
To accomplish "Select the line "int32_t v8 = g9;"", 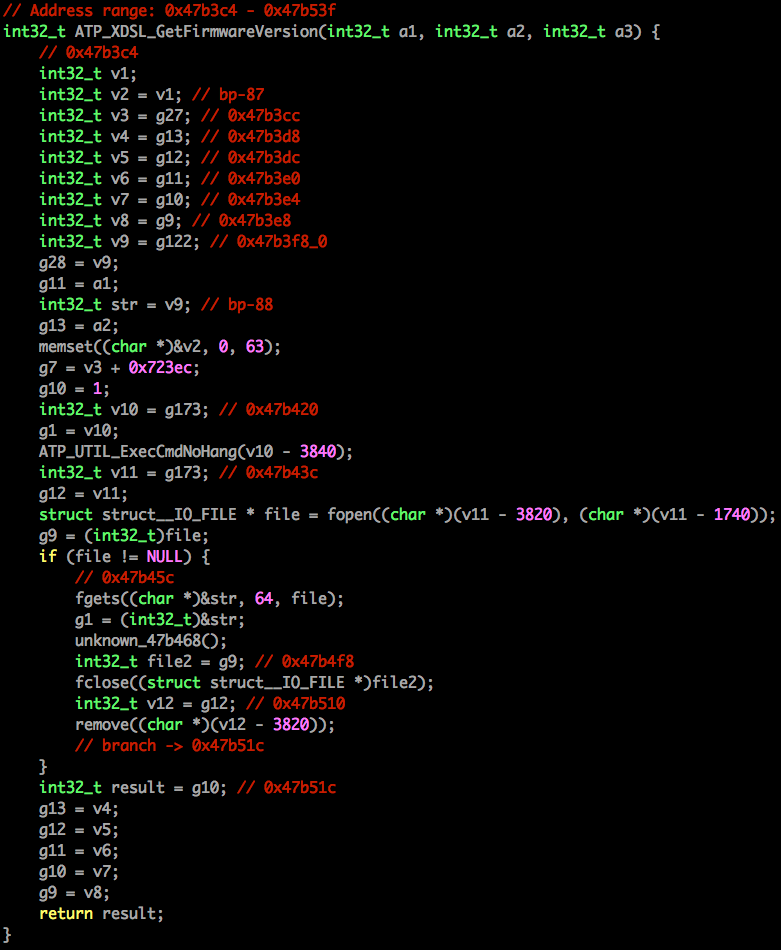I will (x=110, y=221).
